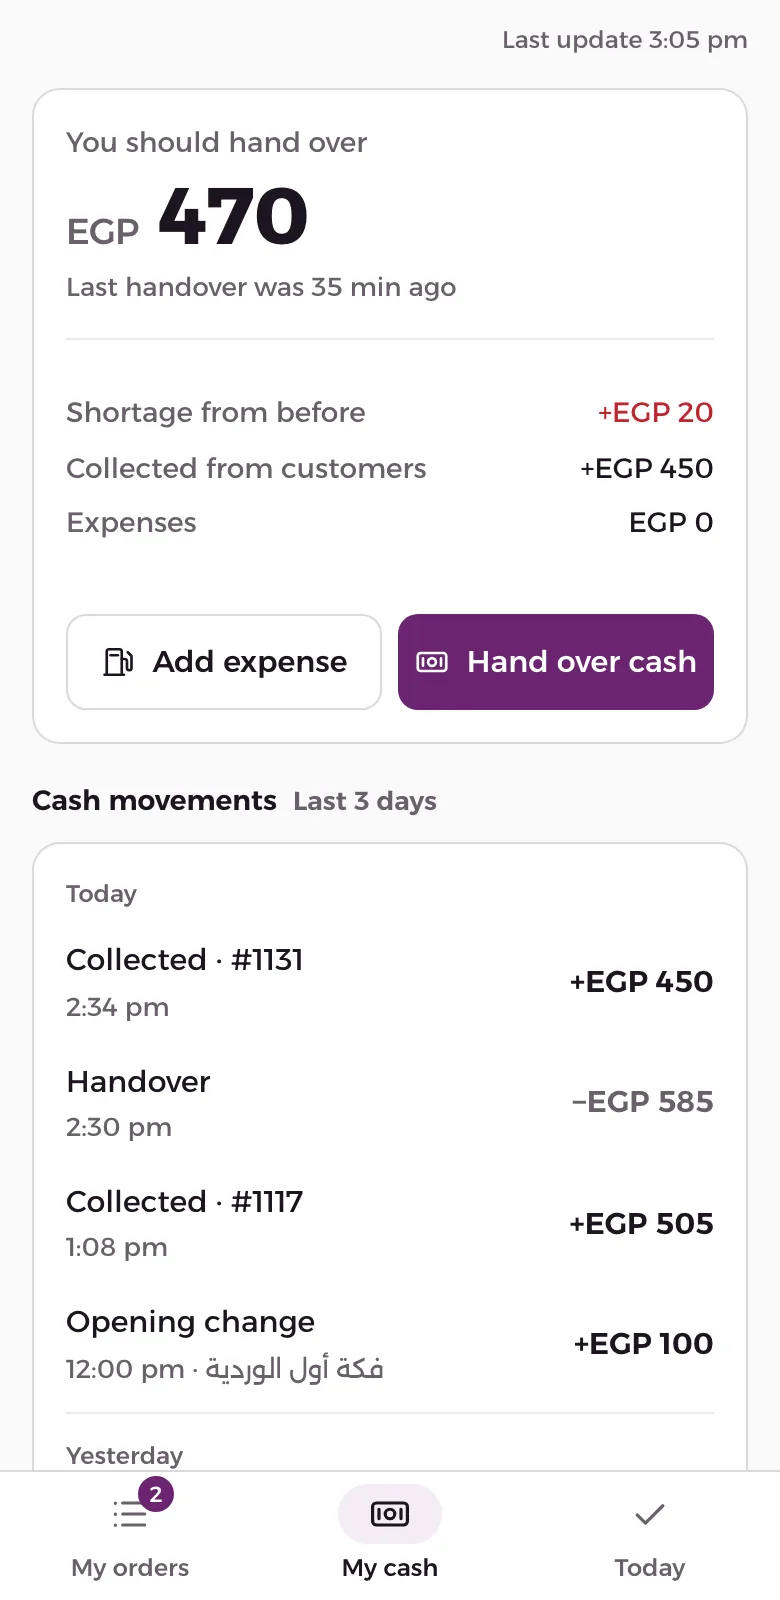Open My orders list icon

pyautogui.click(x=130, y=1514)
